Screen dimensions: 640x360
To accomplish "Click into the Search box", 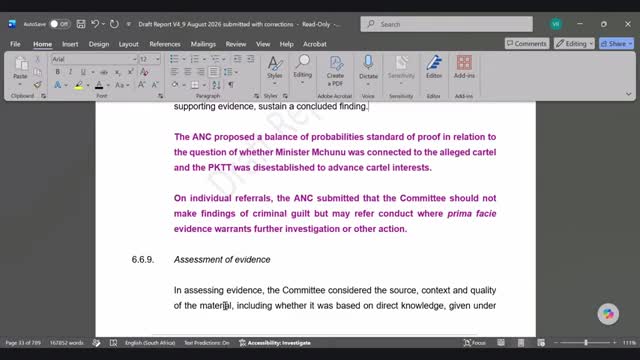I will (446, 24).
